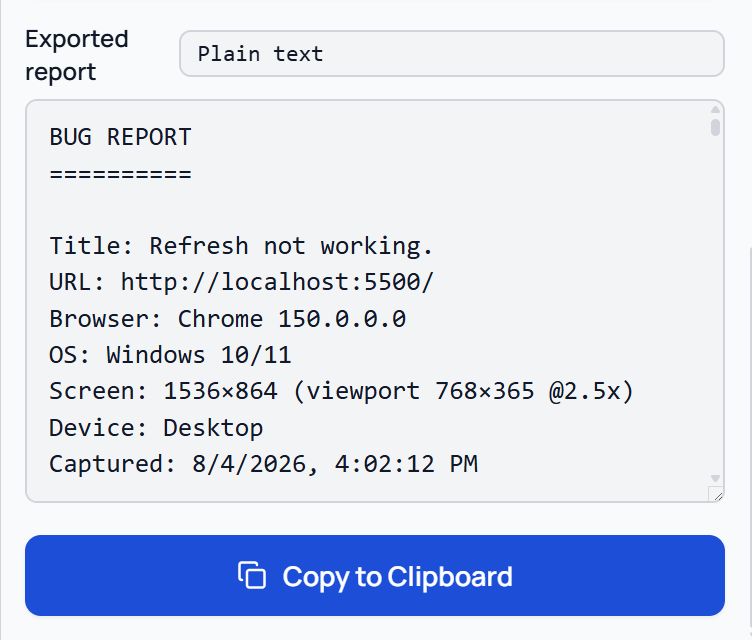
Task: Click the copy icon on the clipboard button
Action: pyautogui.click(x=252, y=575)
